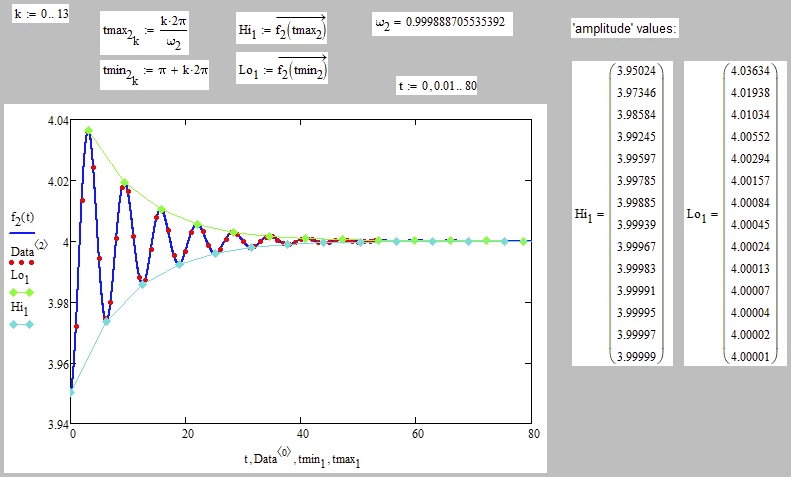Select value 4.00045 in Lo1 vector
791x477 pixels.
point(751,224)
